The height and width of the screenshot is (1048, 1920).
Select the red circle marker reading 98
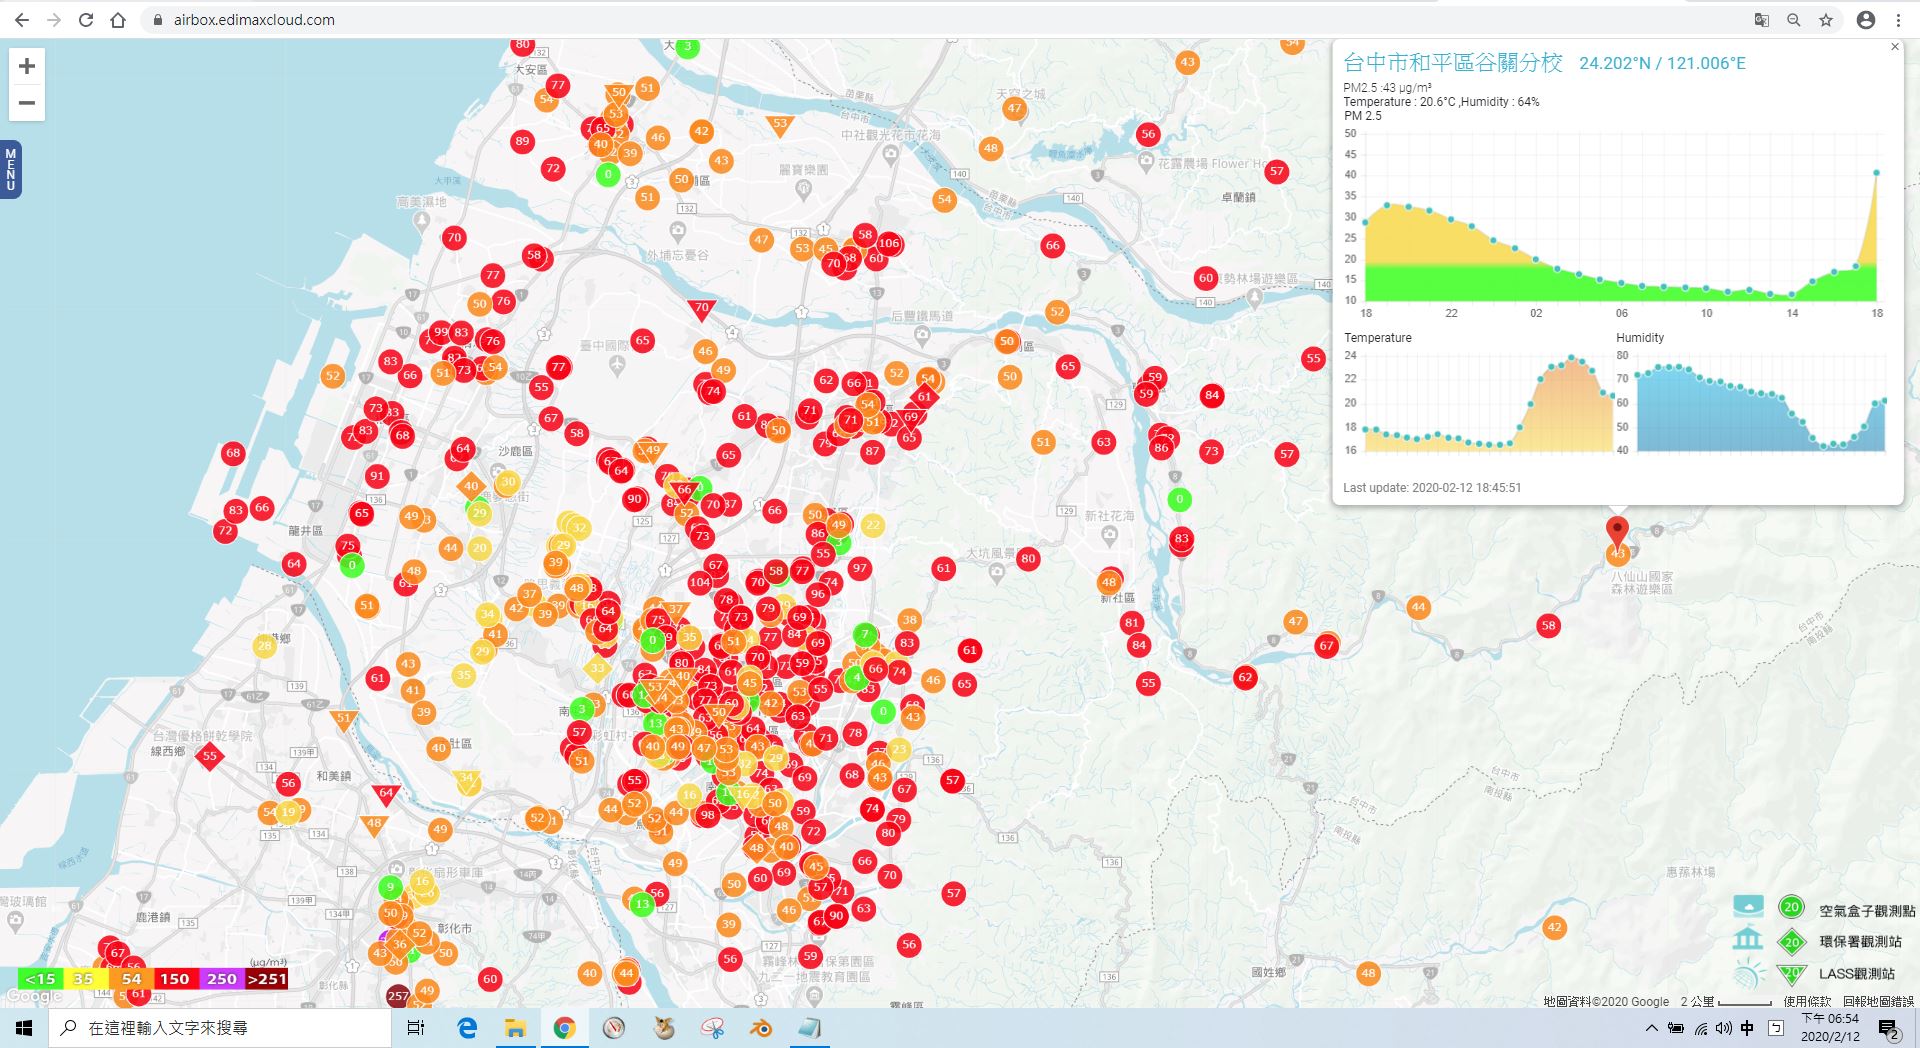click(x=707, y=814)
